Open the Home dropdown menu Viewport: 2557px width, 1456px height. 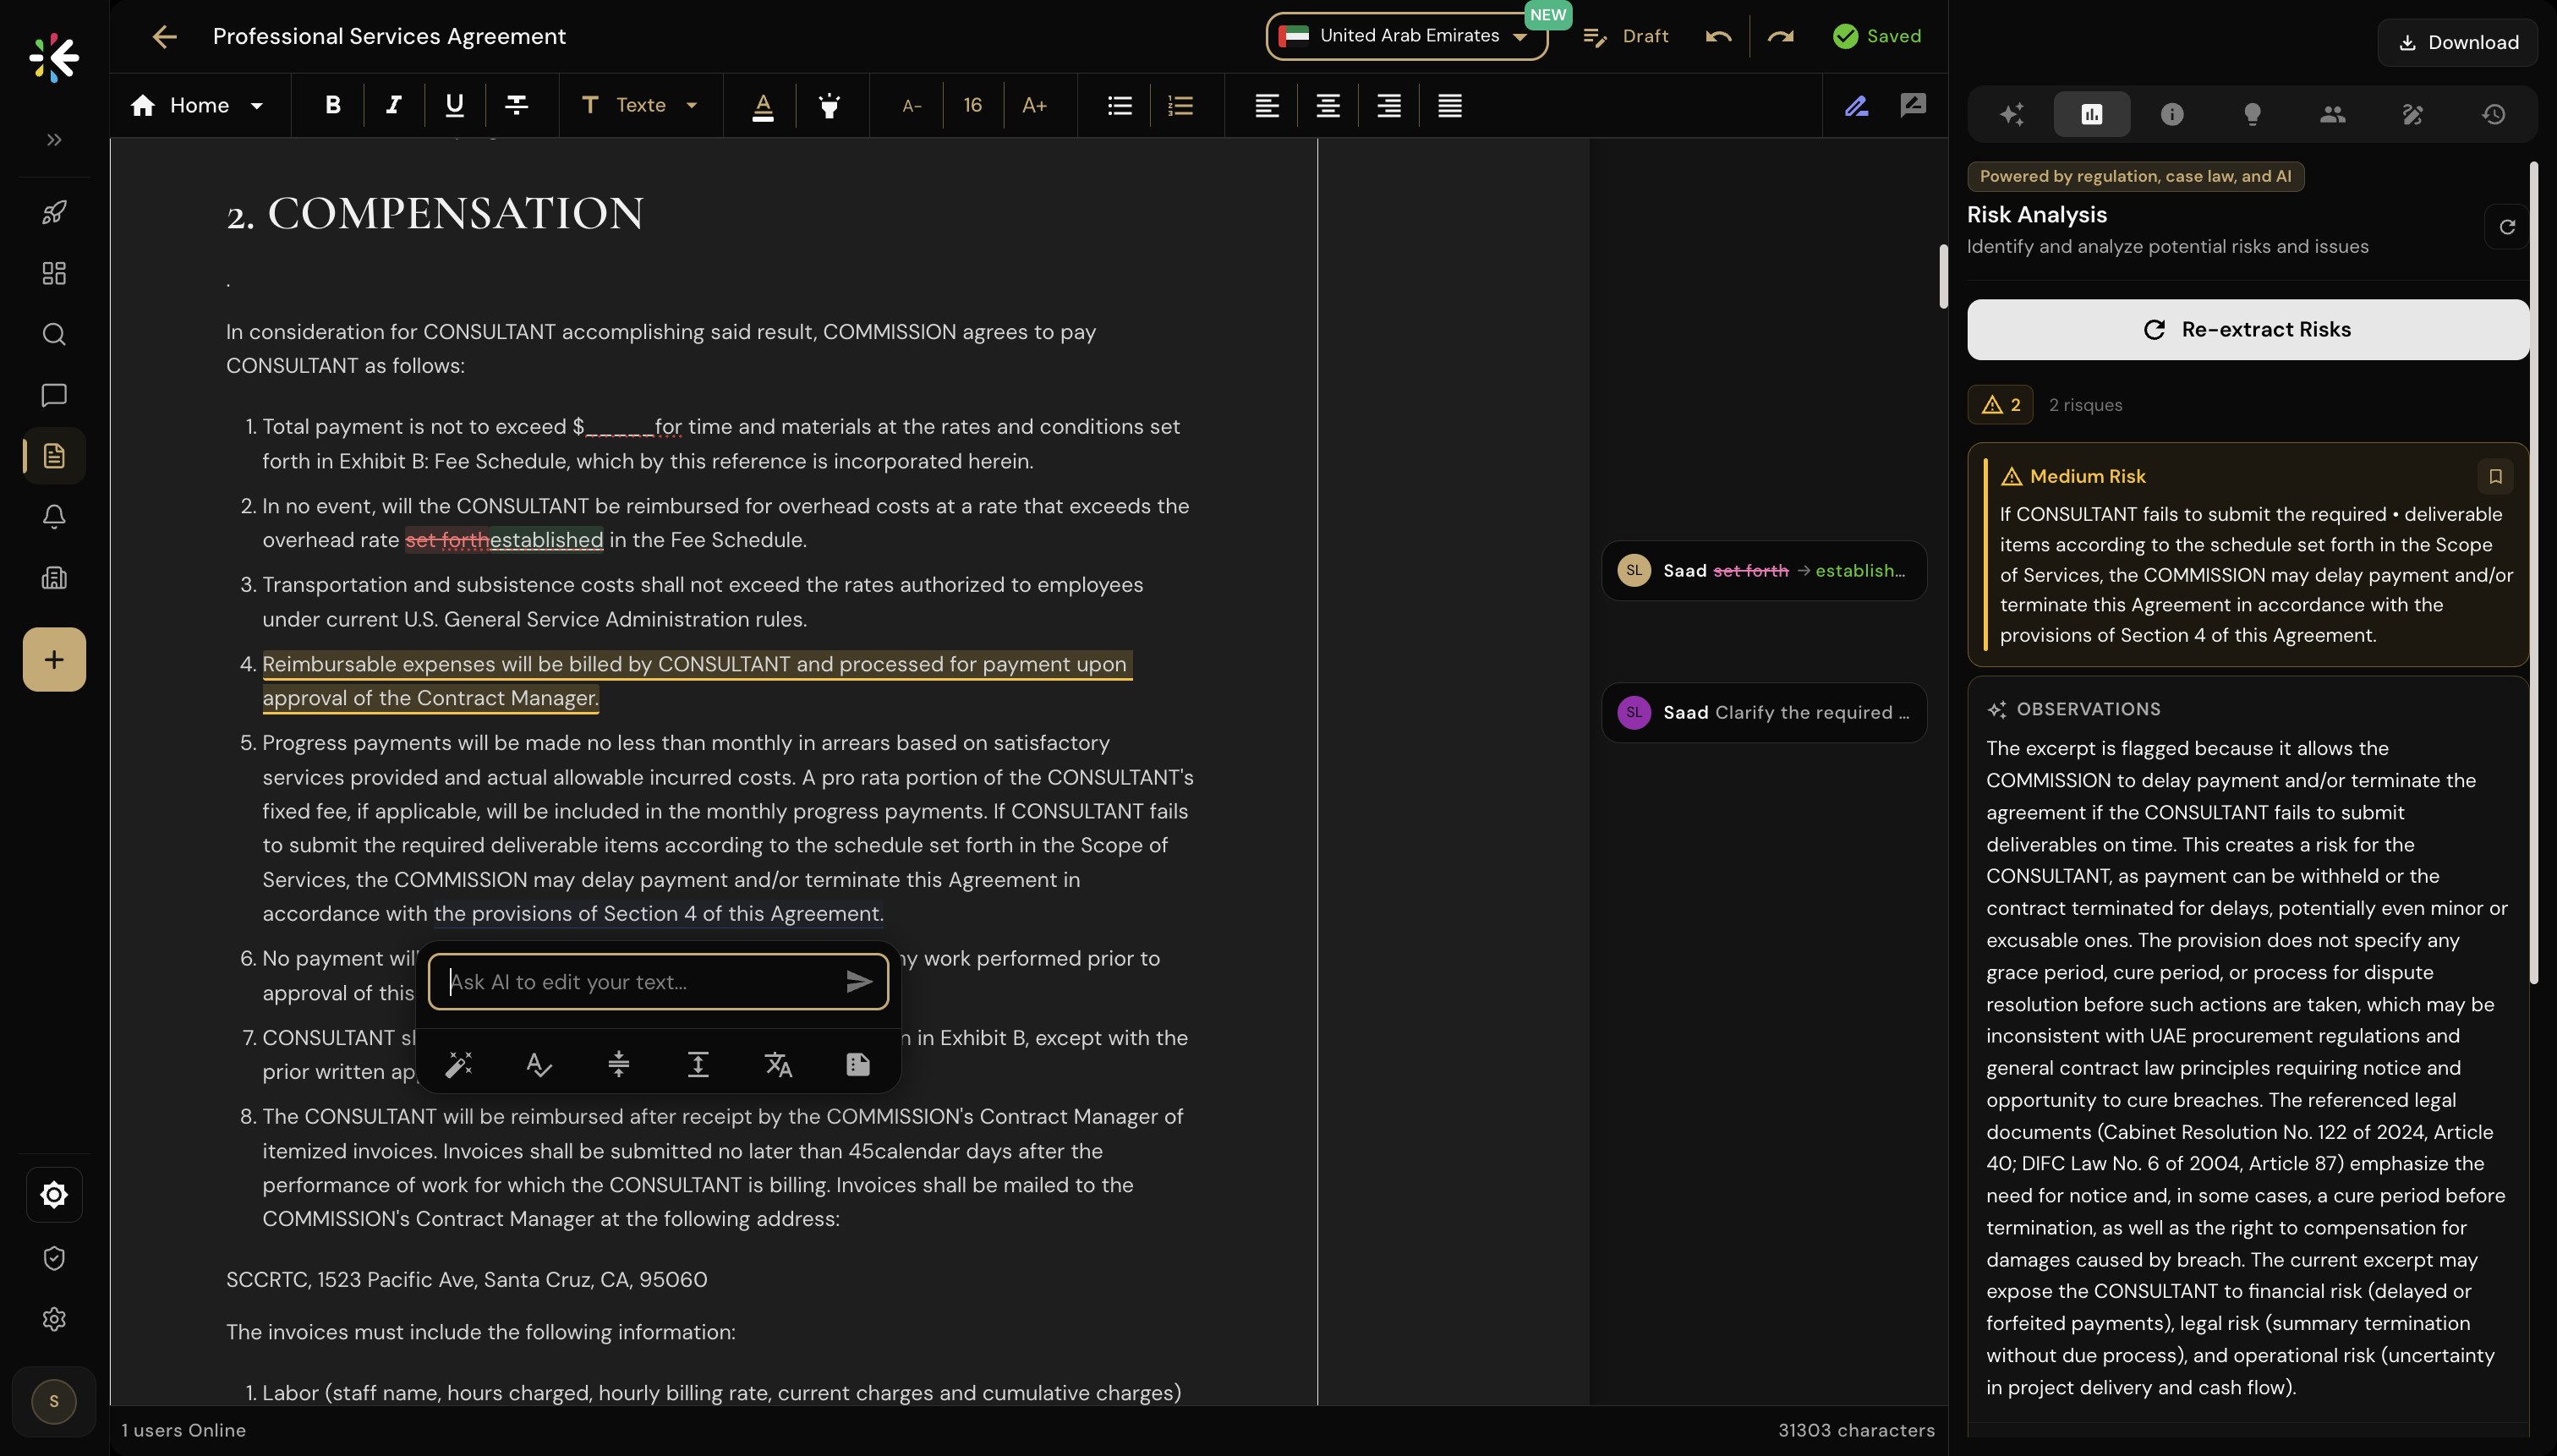197,105
